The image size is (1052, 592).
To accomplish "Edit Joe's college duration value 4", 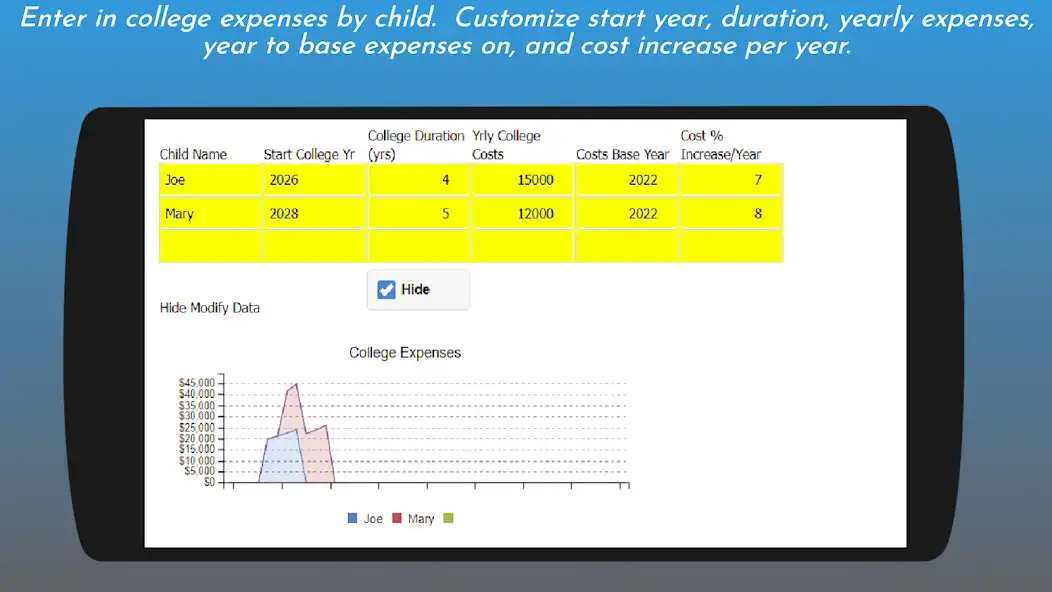I will click(419, 180).
